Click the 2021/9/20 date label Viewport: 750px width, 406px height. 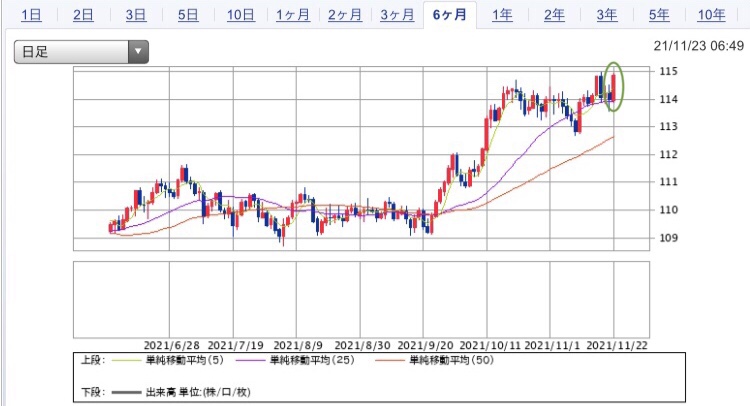coord(426,345)
